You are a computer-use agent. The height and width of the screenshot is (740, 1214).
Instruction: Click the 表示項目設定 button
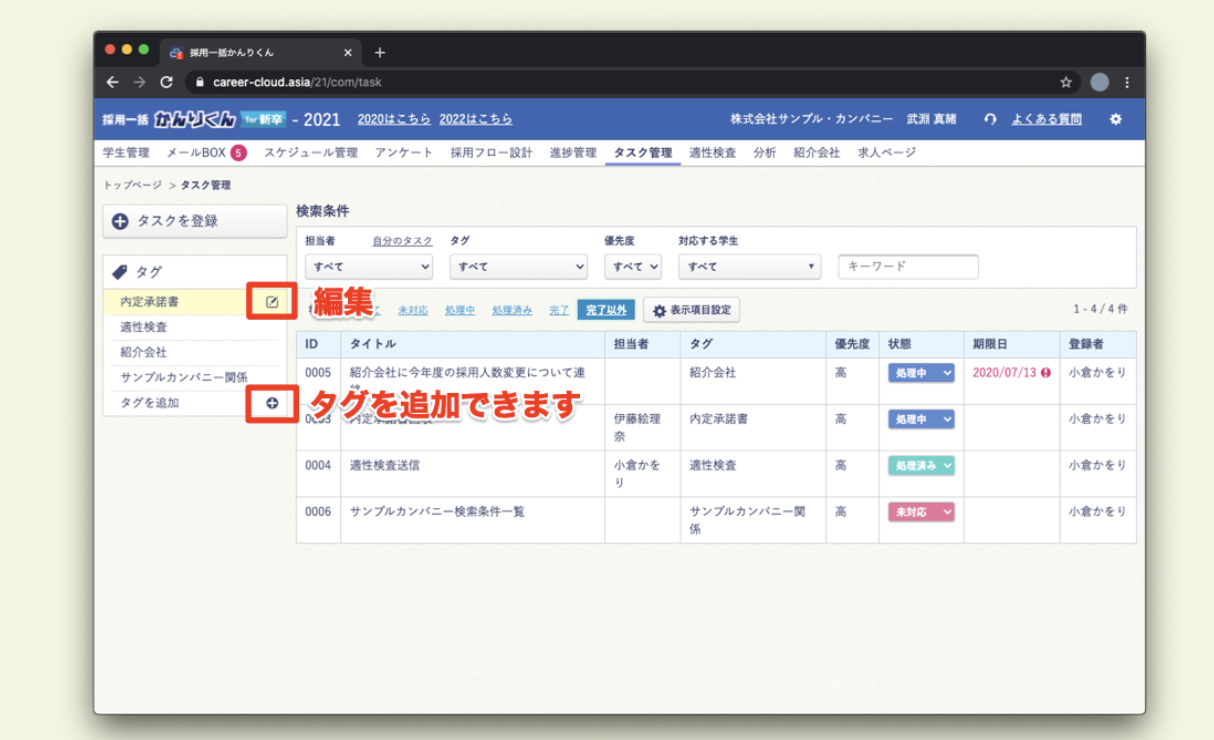(x=691, y=310)
